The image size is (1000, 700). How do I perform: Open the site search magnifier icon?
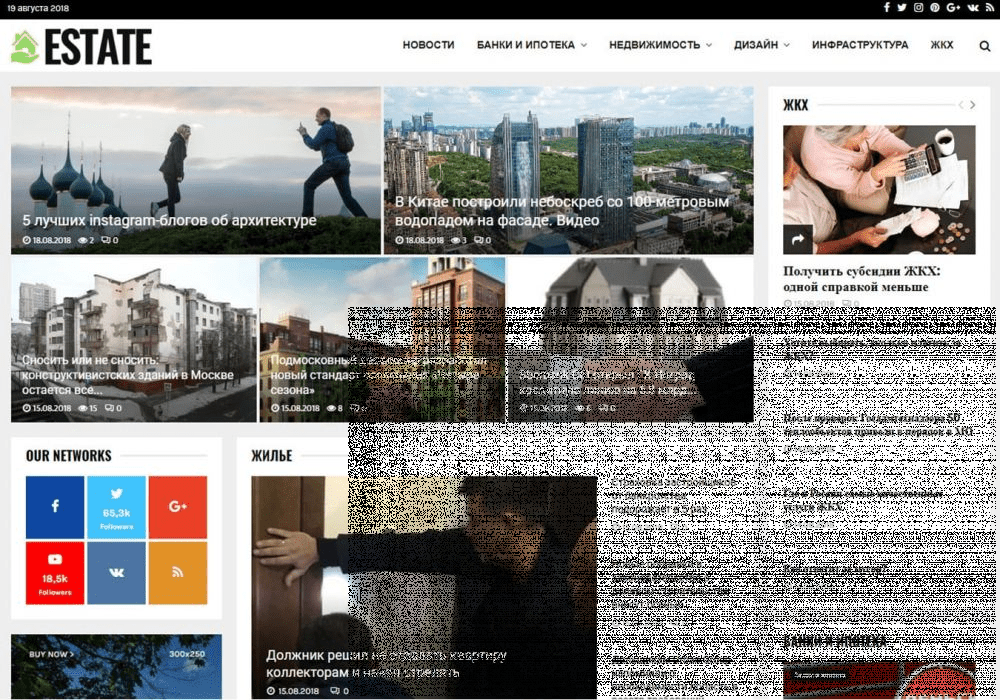[x=984, y=46]
